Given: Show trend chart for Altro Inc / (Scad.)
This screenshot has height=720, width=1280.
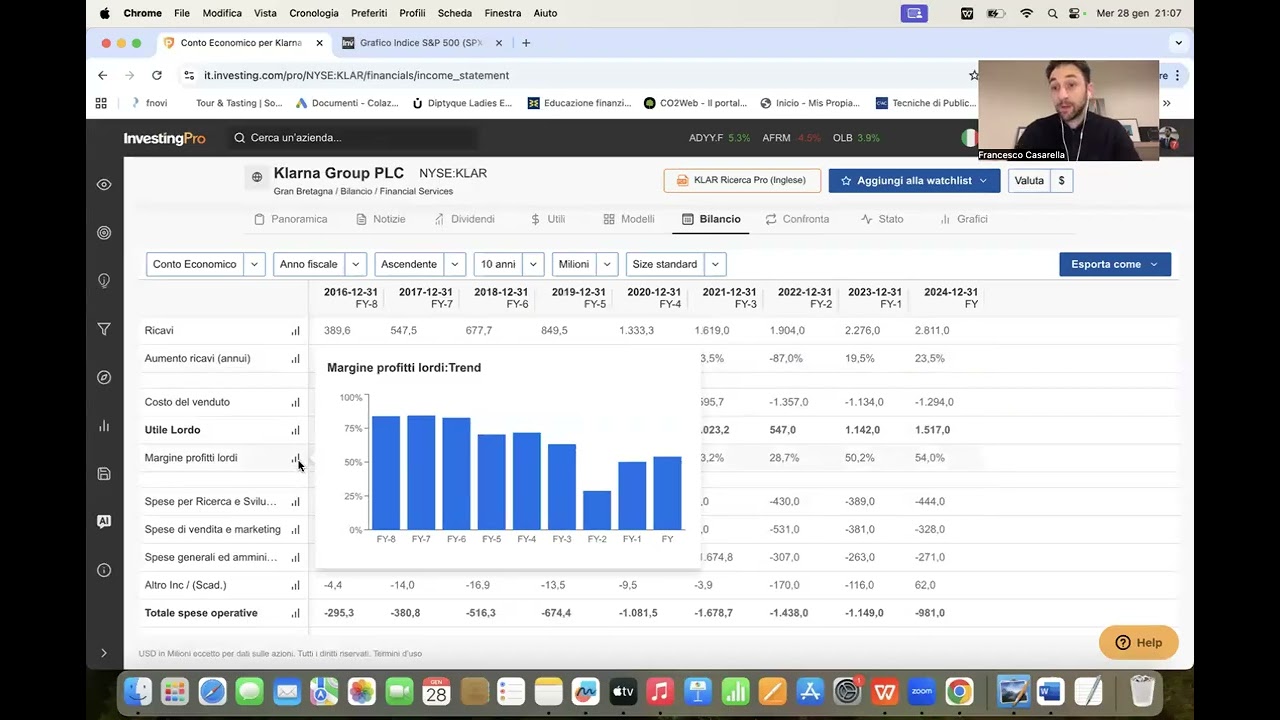Looking at the screenshot, I should click(x=295, y=586).
